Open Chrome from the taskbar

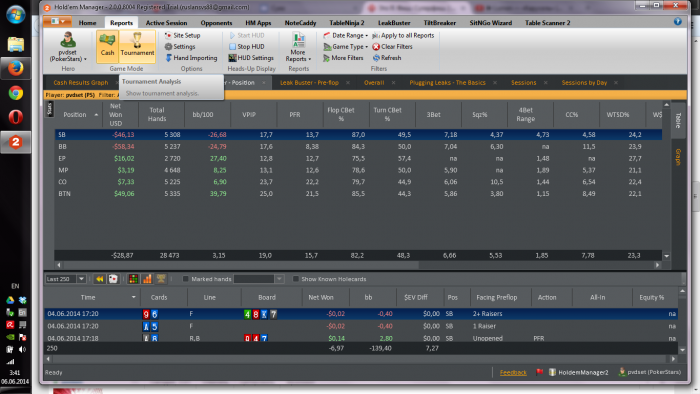16,93
